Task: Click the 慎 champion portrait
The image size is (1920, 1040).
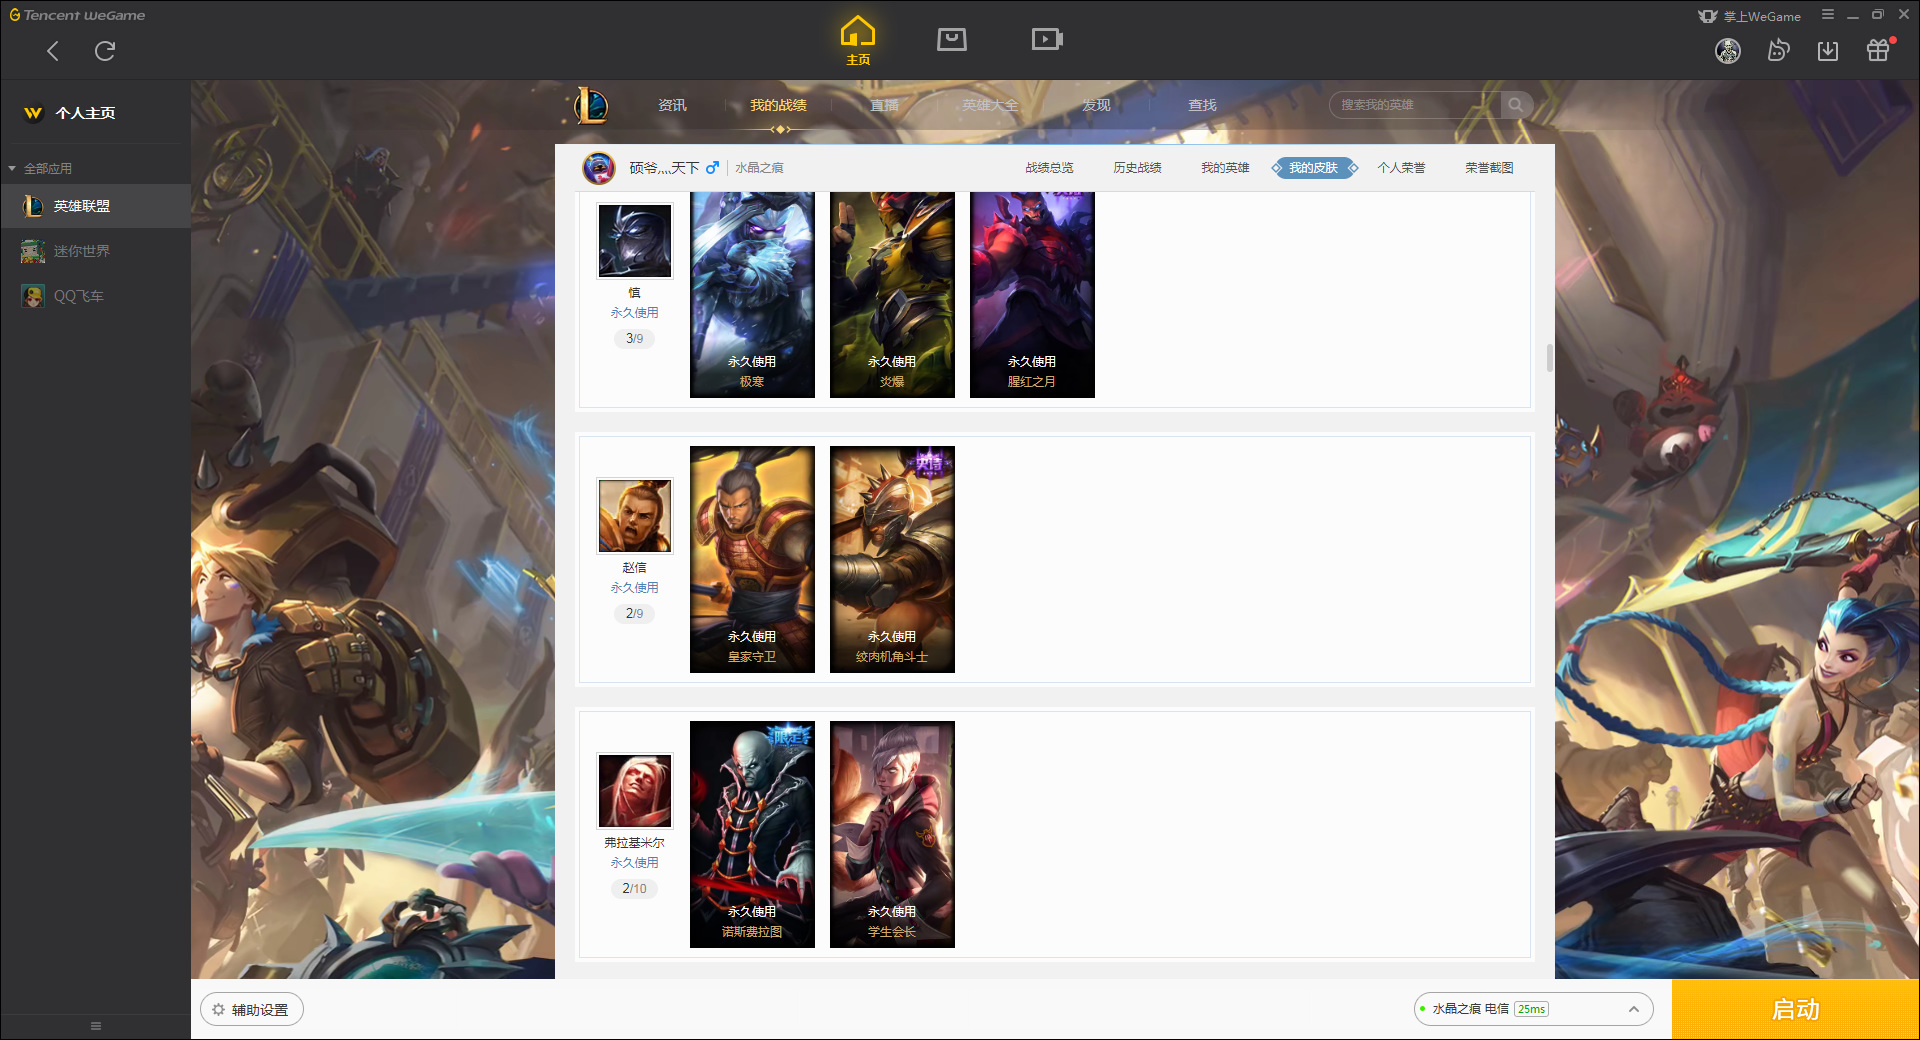Action: [x=635, y=241]
